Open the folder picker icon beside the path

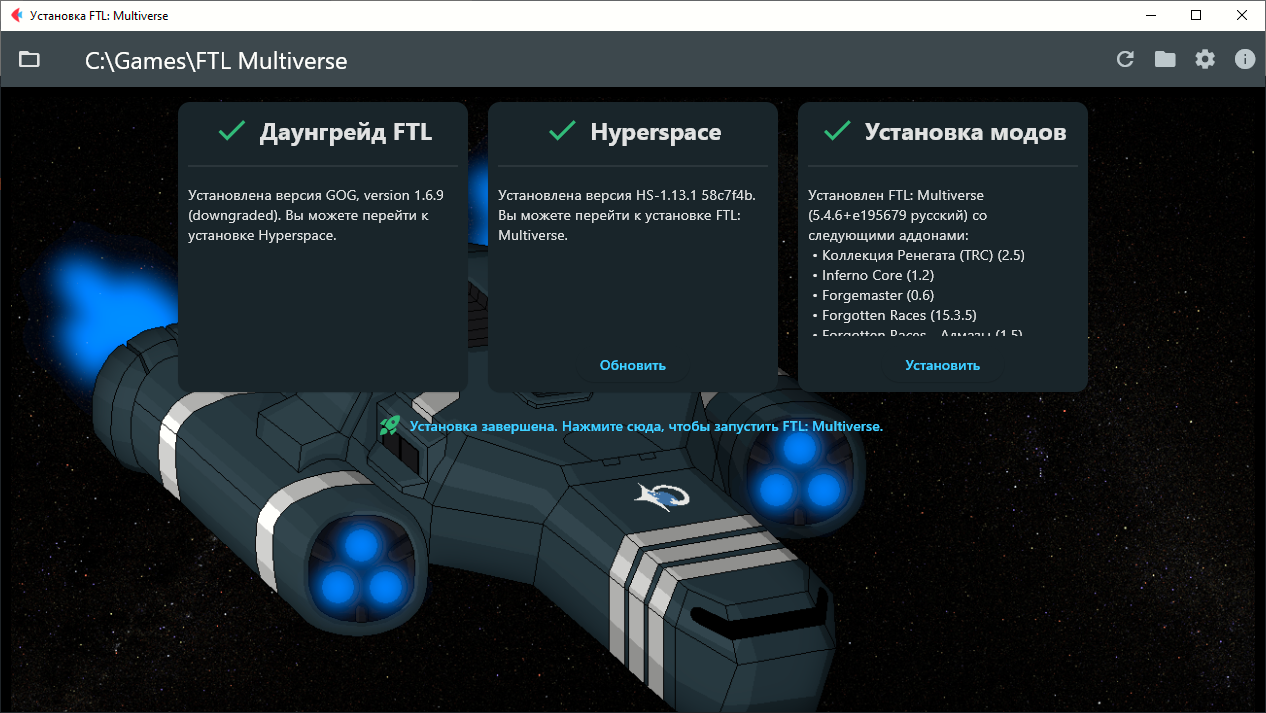pyautogui.click(x=29, y=60)
